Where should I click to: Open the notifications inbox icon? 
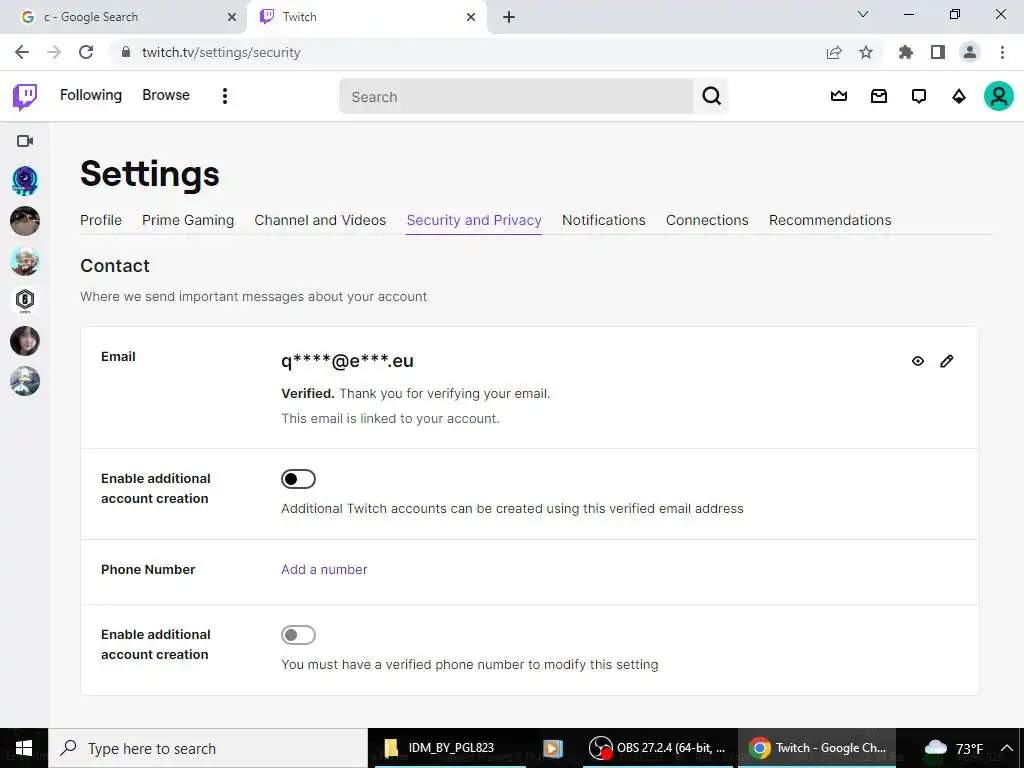click(878, 97)
